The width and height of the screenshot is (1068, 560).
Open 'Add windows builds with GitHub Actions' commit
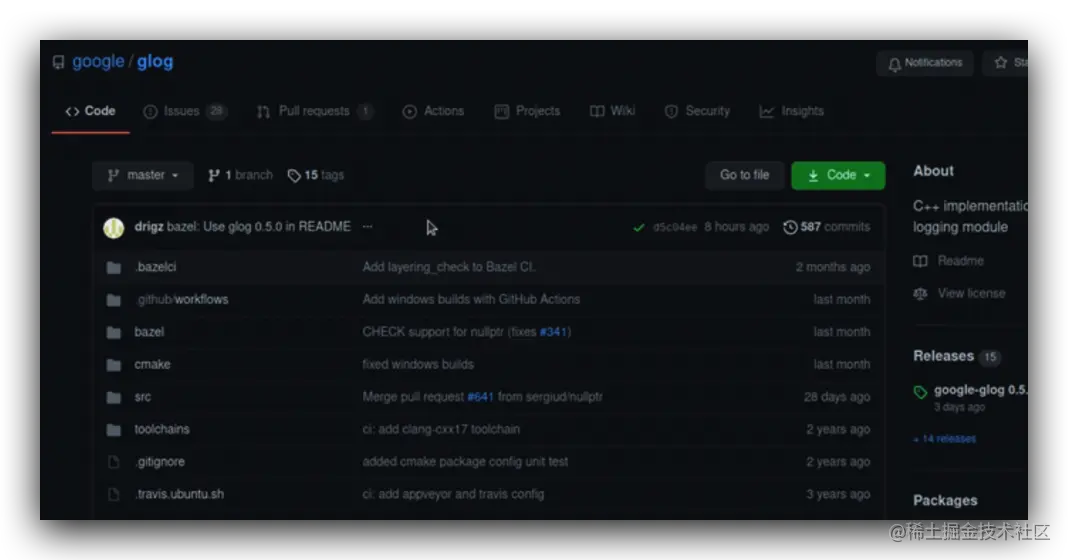click(471, 300)
